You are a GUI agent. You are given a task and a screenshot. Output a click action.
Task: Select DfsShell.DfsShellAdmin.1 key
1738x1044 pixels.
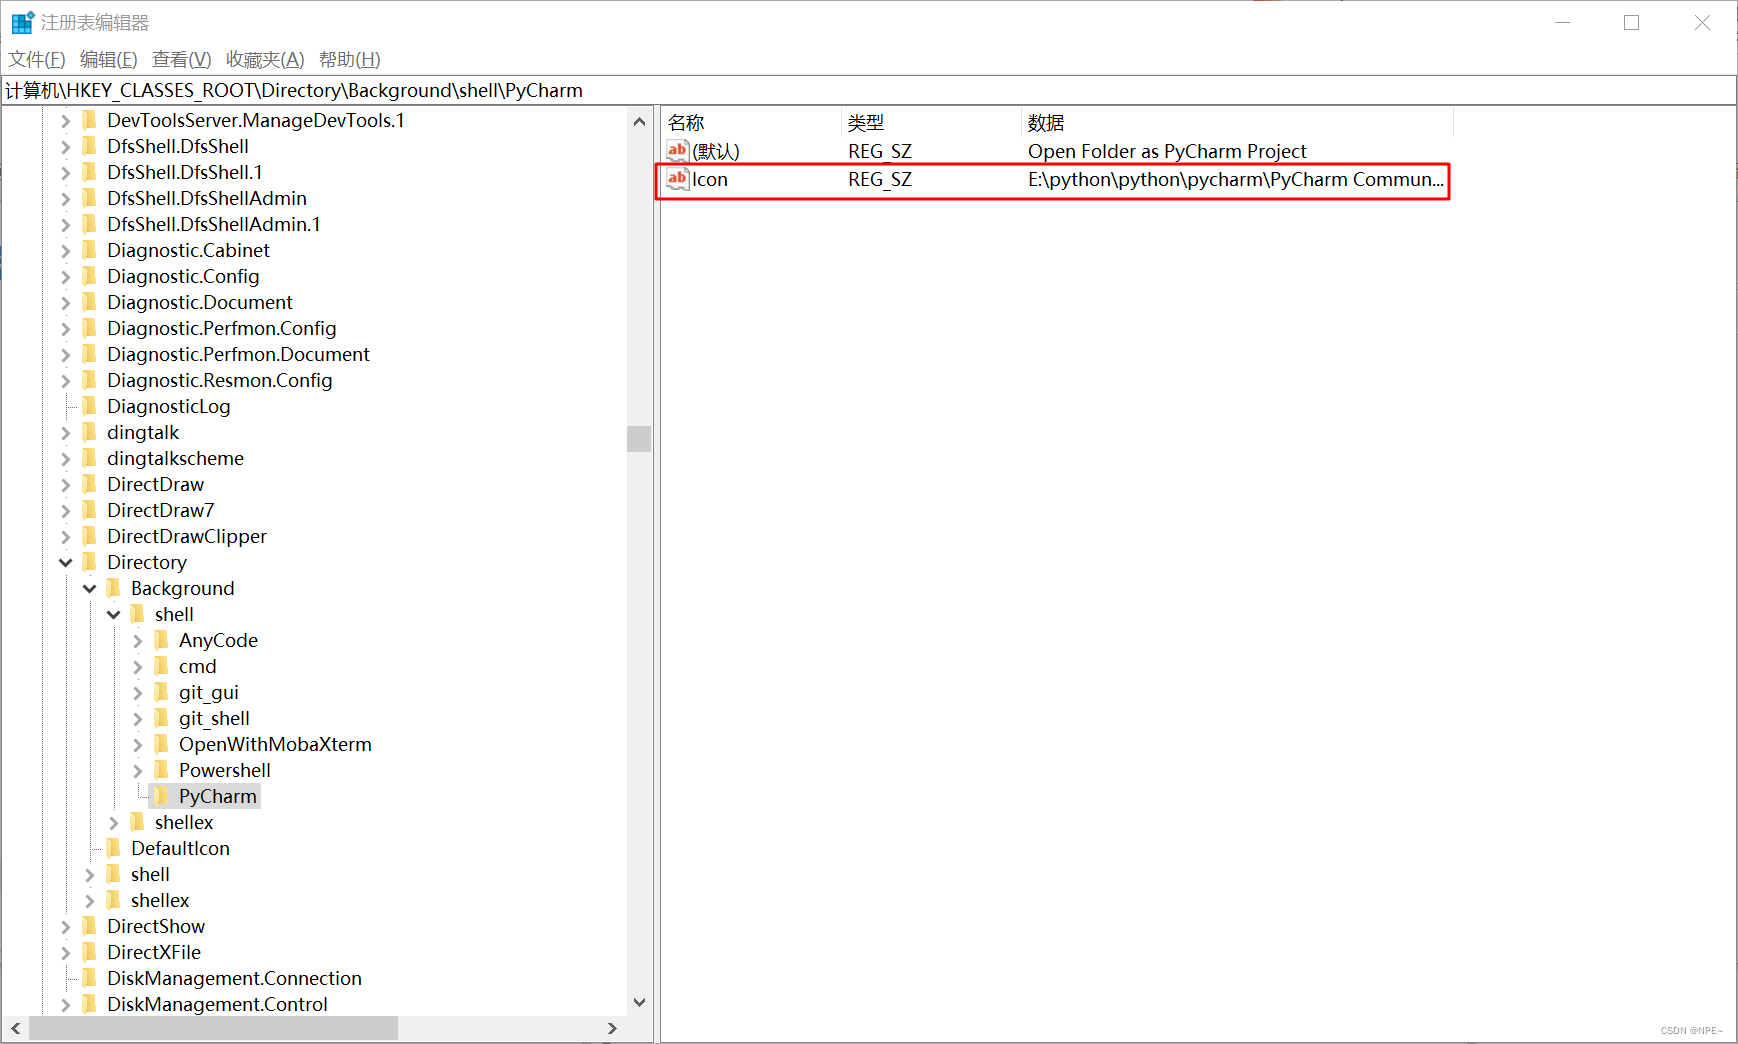point(214,224)
